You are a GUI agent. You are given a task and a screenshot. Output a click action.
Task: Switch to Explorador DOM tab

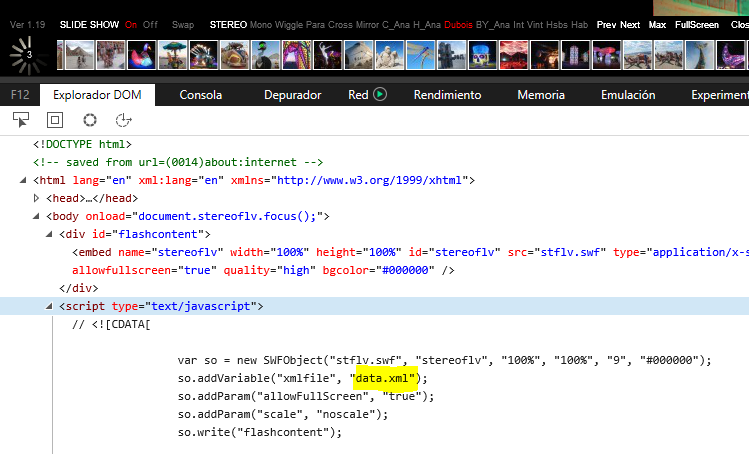pos(97,95)
